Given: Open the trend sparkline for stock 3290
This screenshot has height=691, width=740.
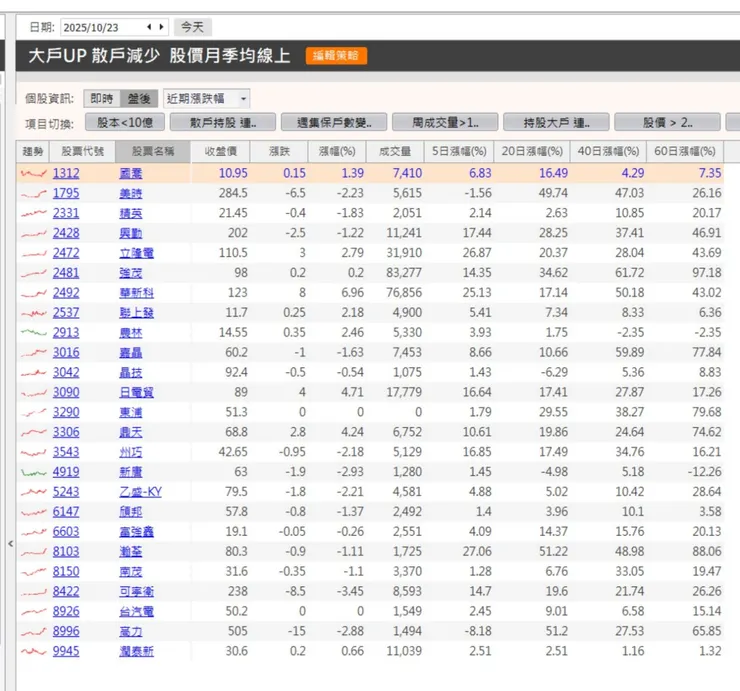Looking at the screenshot, I should [x=34, y=413].
